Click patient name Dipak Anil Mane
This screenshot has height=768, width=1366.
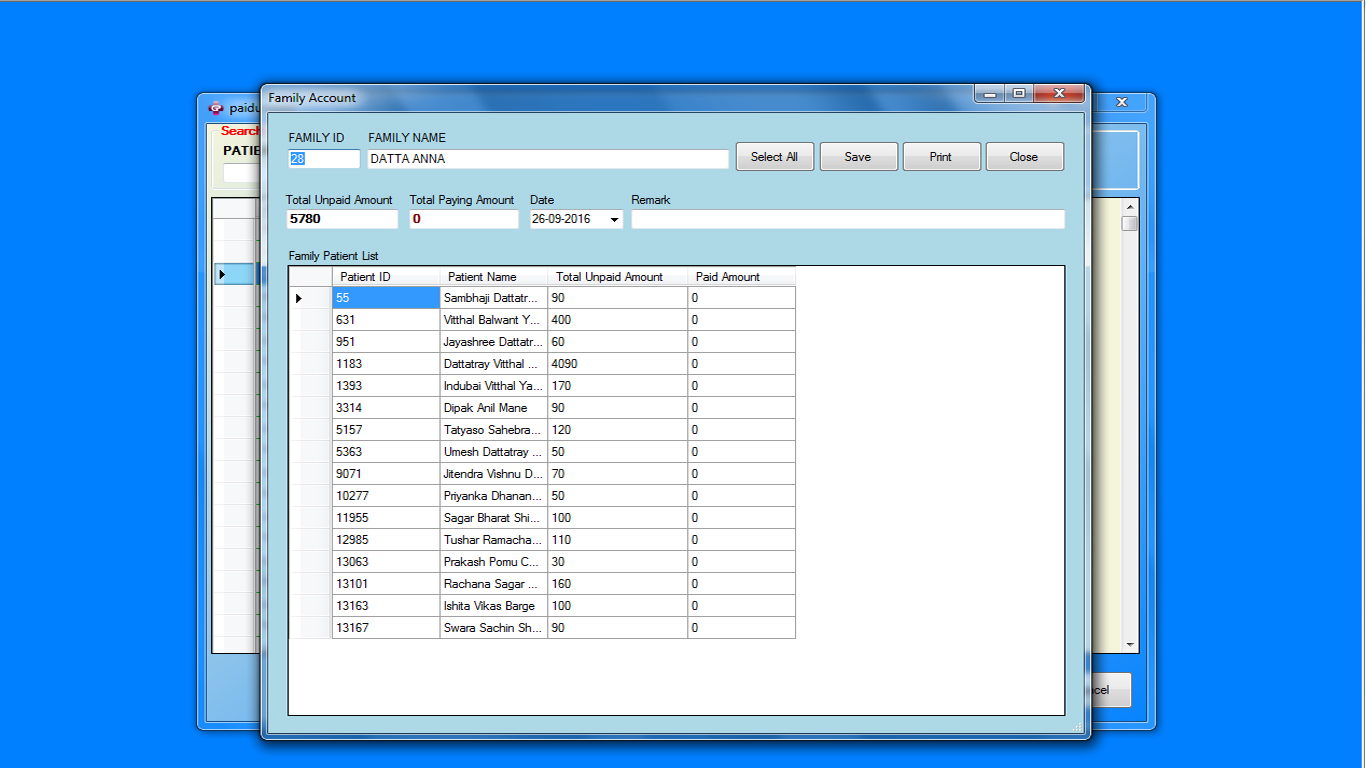point(494,408)
